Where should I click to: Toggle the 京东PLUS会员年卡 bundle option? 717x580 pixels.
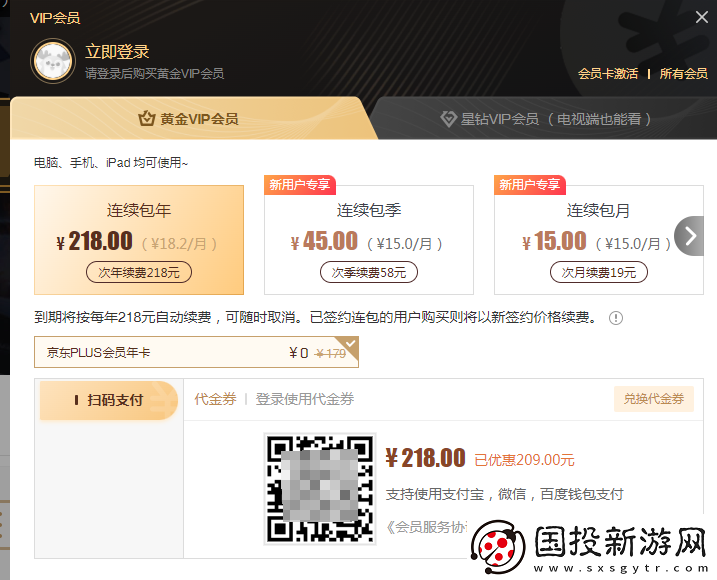(196, 352)
